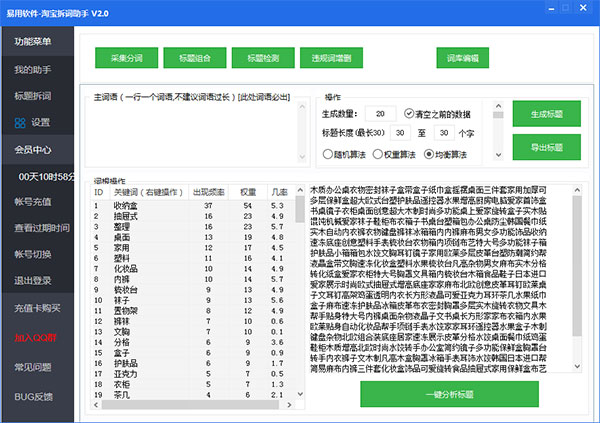Select the 权重算法 radio option
Screen dimensions: 600x423
(378, 154)
